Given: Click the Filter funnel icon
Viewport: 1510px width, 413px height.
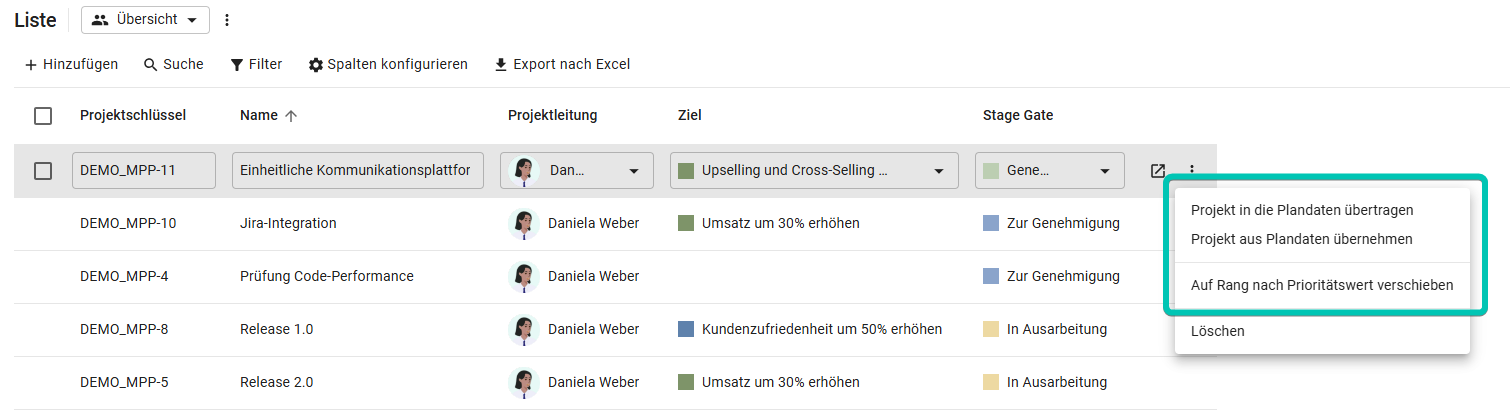Looking at the screenshot, I should pos(237,65).
